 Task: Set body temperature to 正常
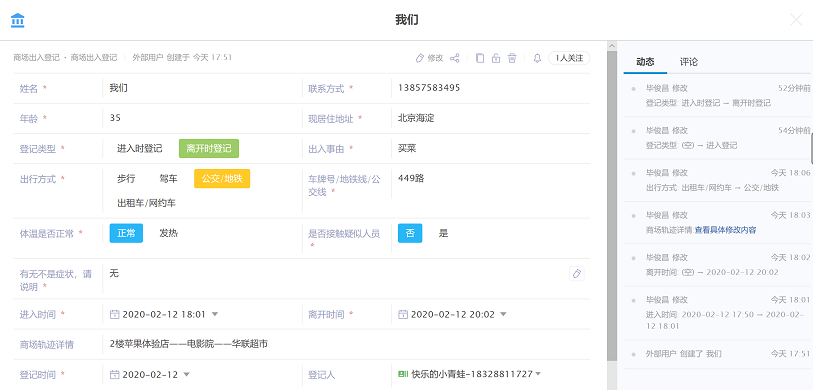[x=126, y=233]
